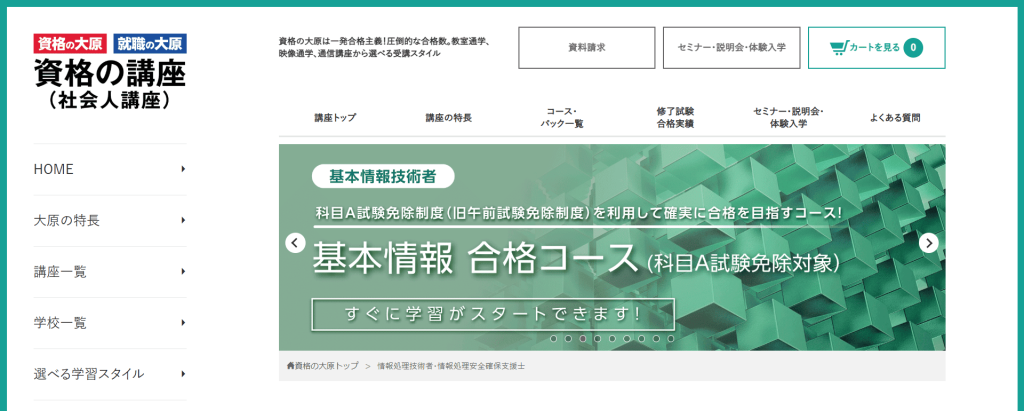The height and width of the screenshot is (411, 1024).
Task: Click the blue 就職の大原 logo badge
Action: tap(150, 44)
